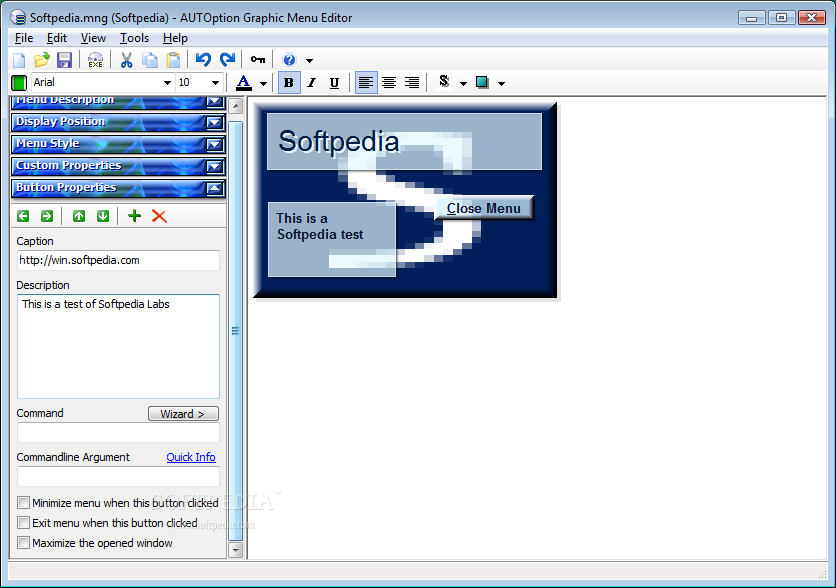The image size is (836, 588).
Task: Click the Command input field
Action: pos(118,432)
